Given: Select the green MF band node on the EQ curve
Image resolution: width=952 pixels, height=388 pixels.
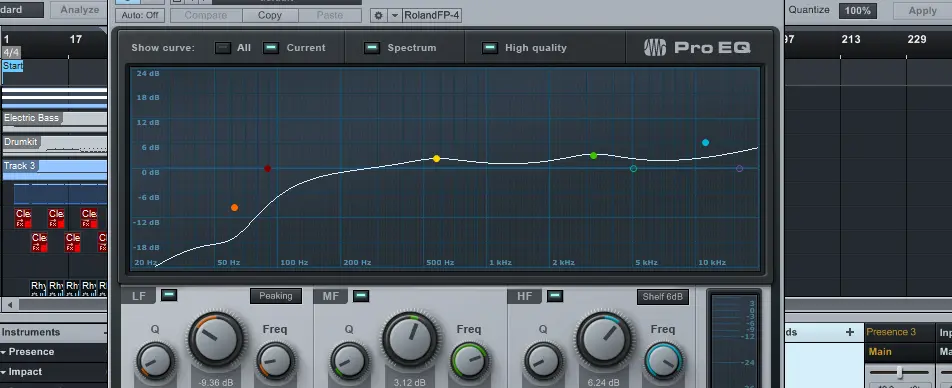Looking at the screenshot, I should 594,156.
